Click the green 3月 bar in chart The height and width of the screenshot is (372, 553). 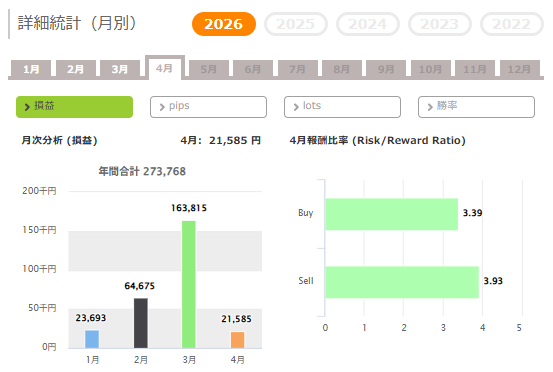[189, 285]
